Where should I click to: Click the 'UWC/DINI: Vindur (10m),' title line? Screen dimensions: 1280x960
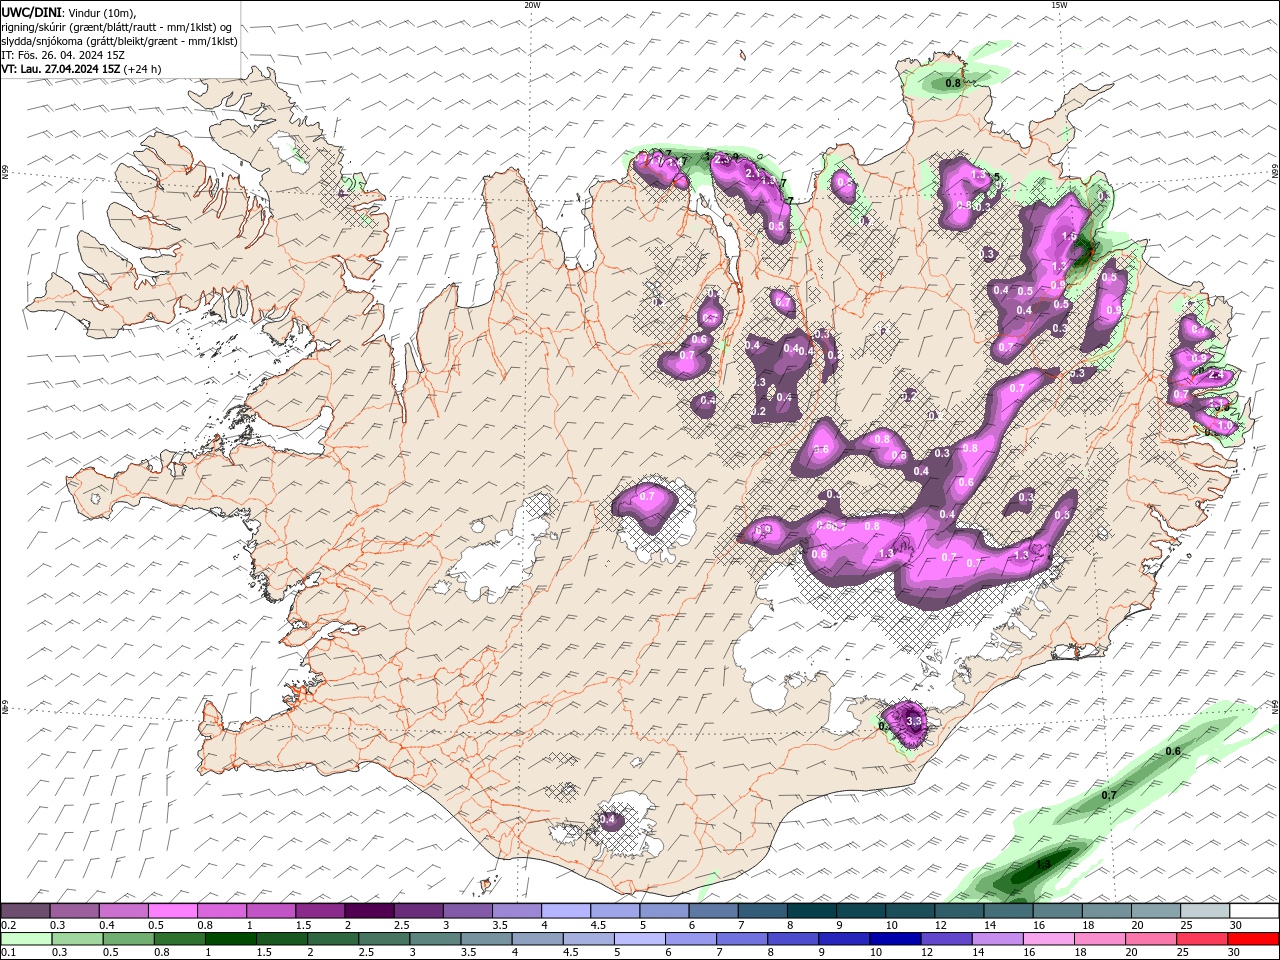69,12
